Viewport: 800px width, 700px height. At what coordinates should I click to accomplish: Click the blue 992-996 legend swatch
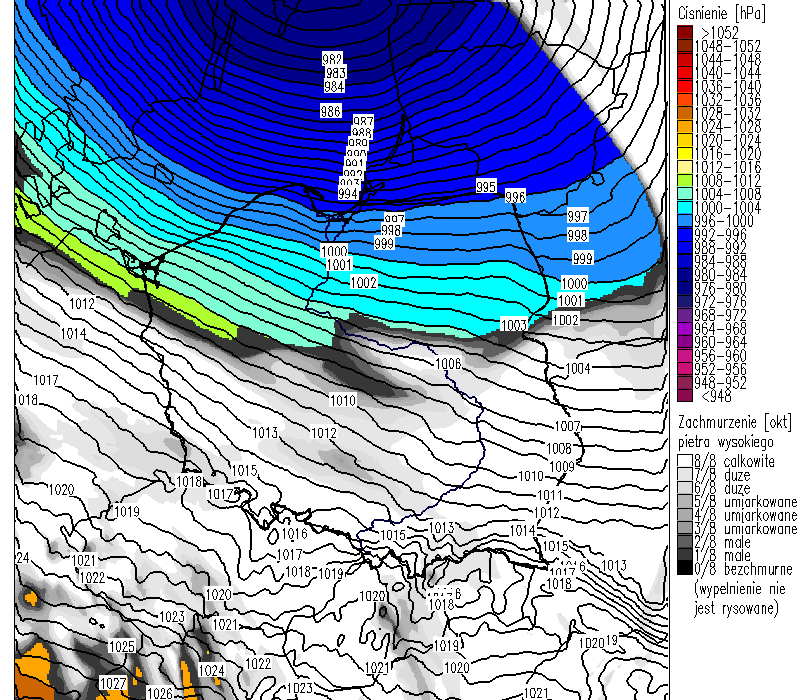point(685,234)
